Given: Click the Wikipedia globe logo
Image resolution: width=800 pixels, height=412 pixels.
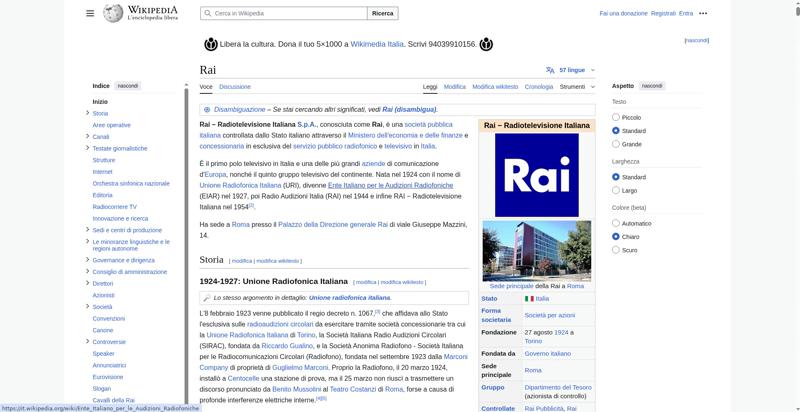Looking at the screenshot, I should (x=113, y=13).
